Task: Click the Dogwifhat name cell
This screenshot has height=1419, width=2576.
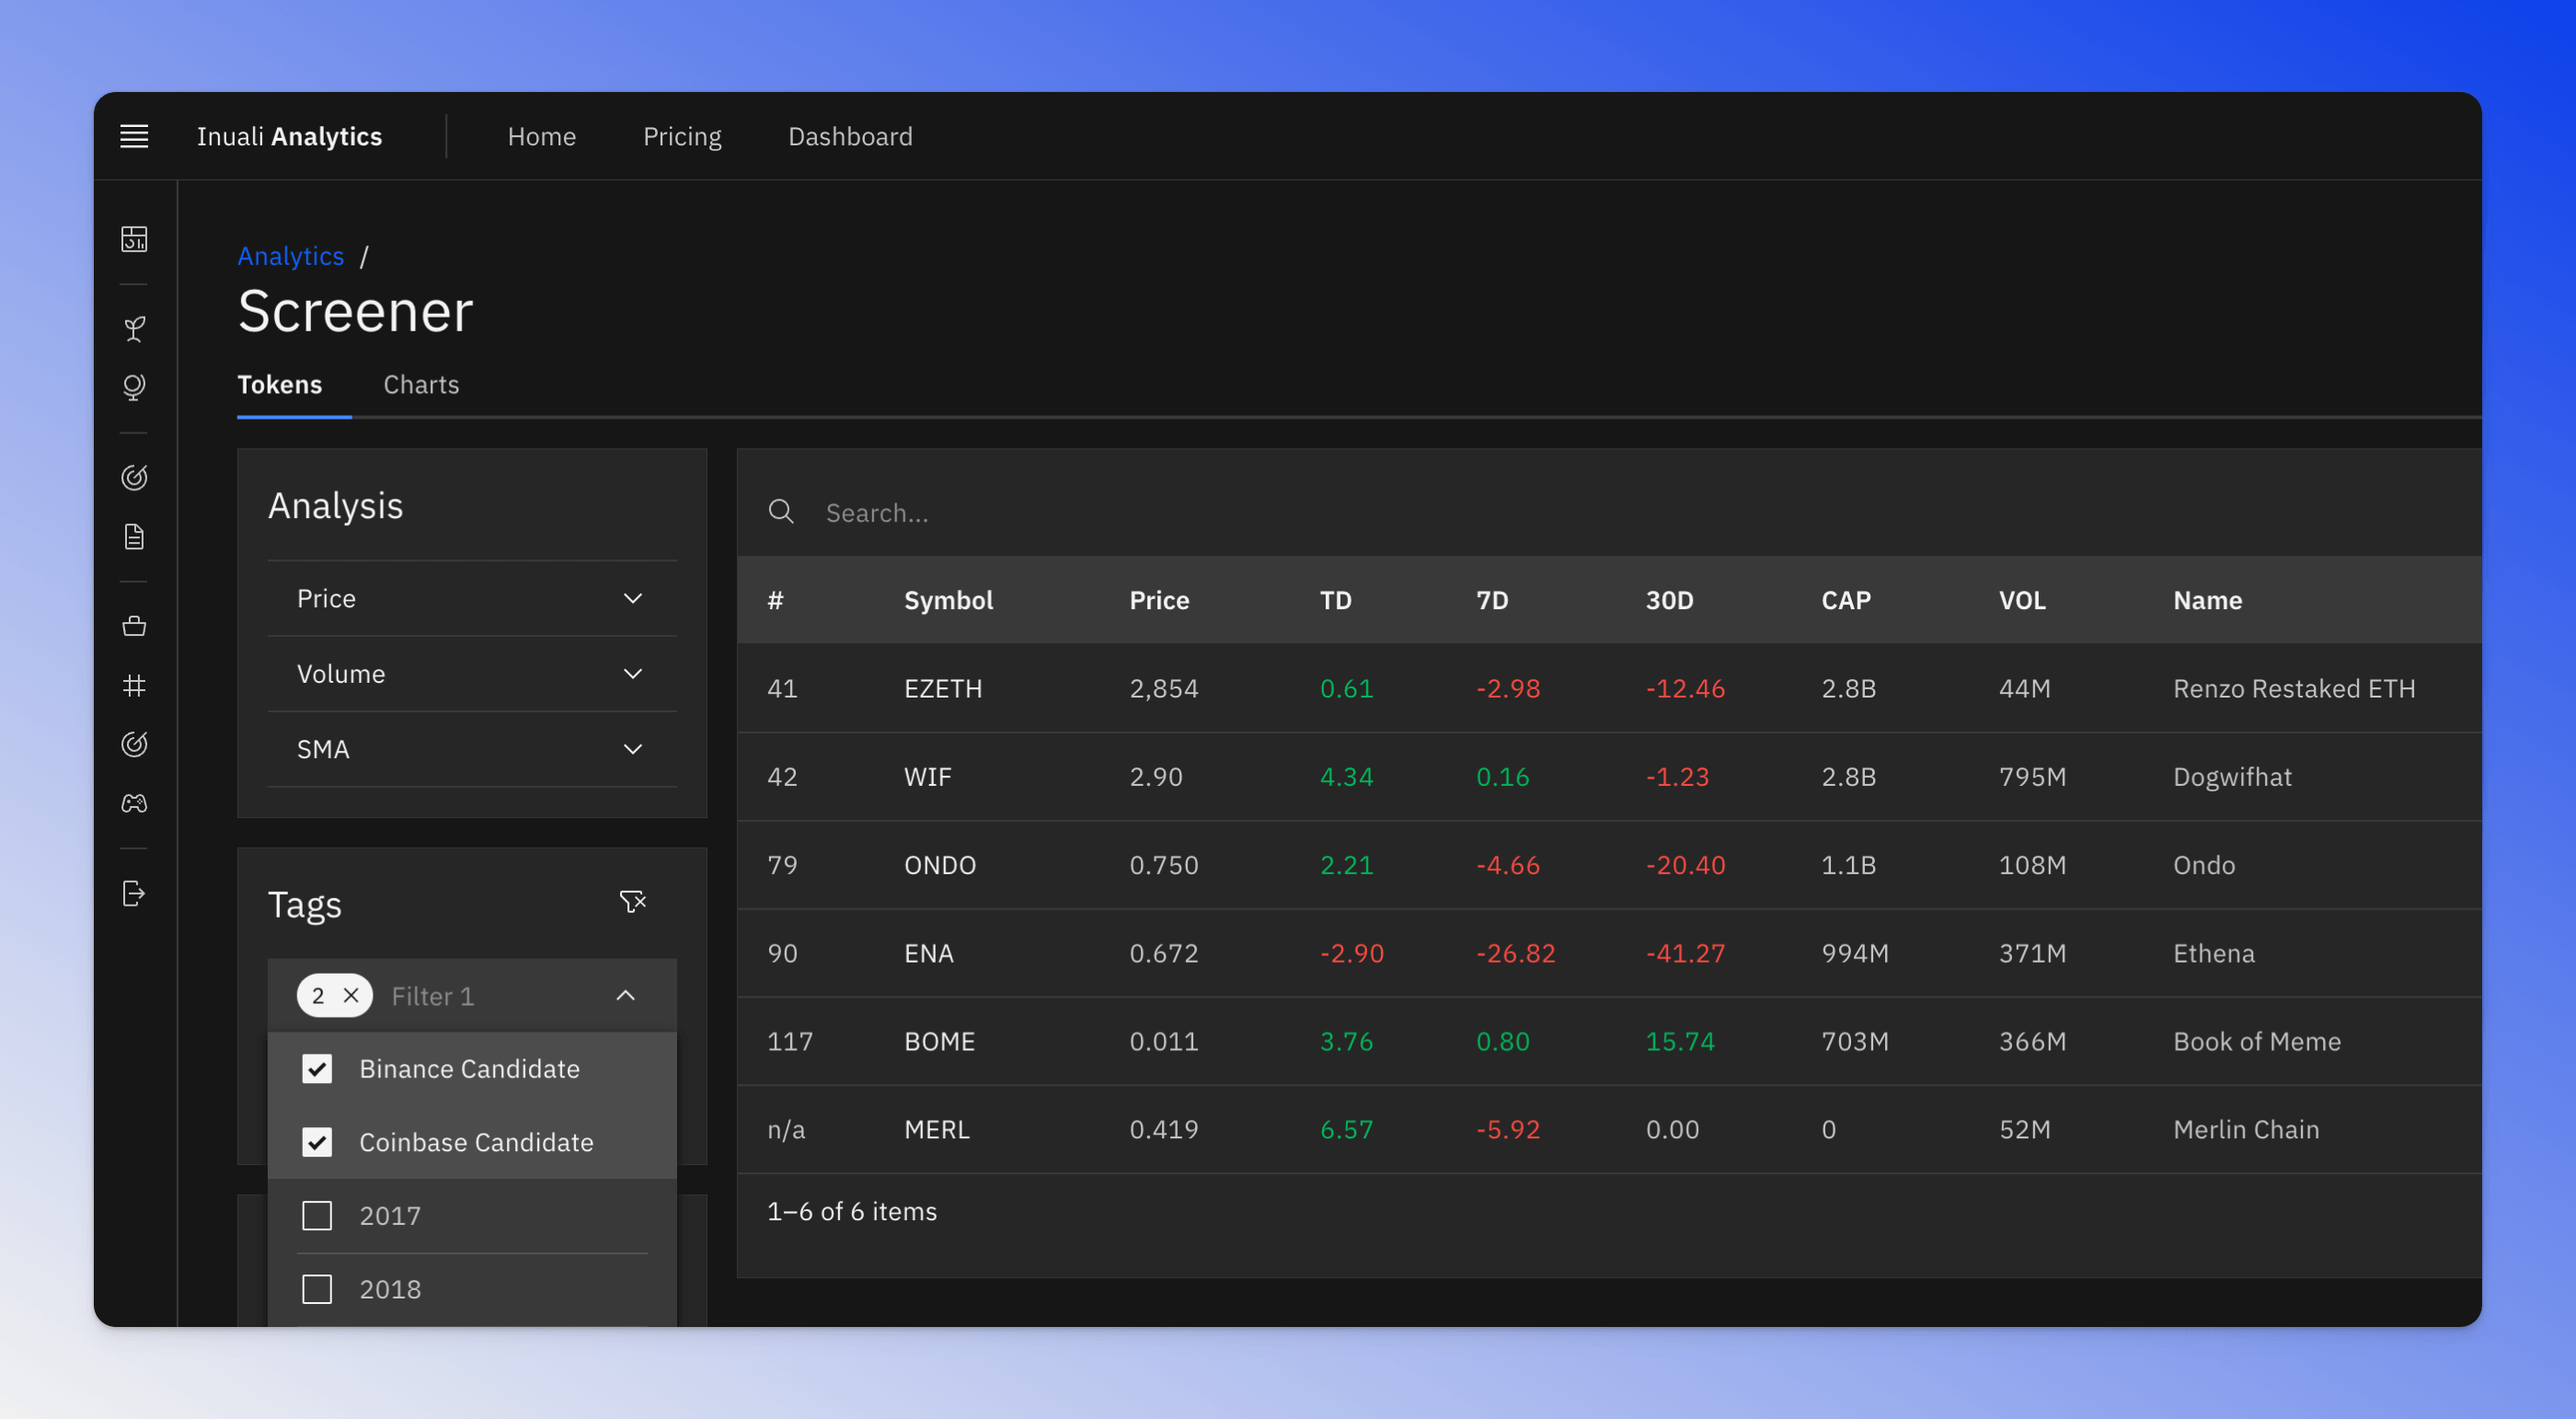Action: pyautogui.click(x=2232, y=776)
